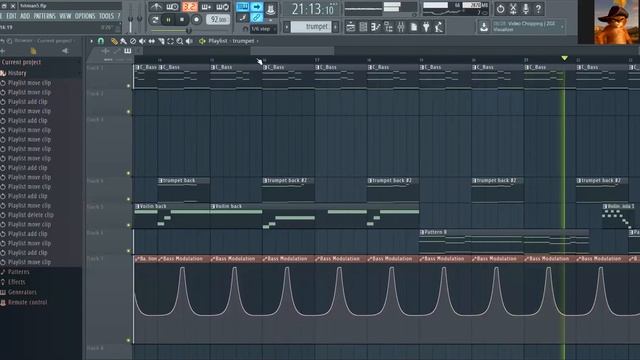This screenshot has height=360, width=640.
Task: Open playlist options menu arrow
Action: [x=91, y=41]
